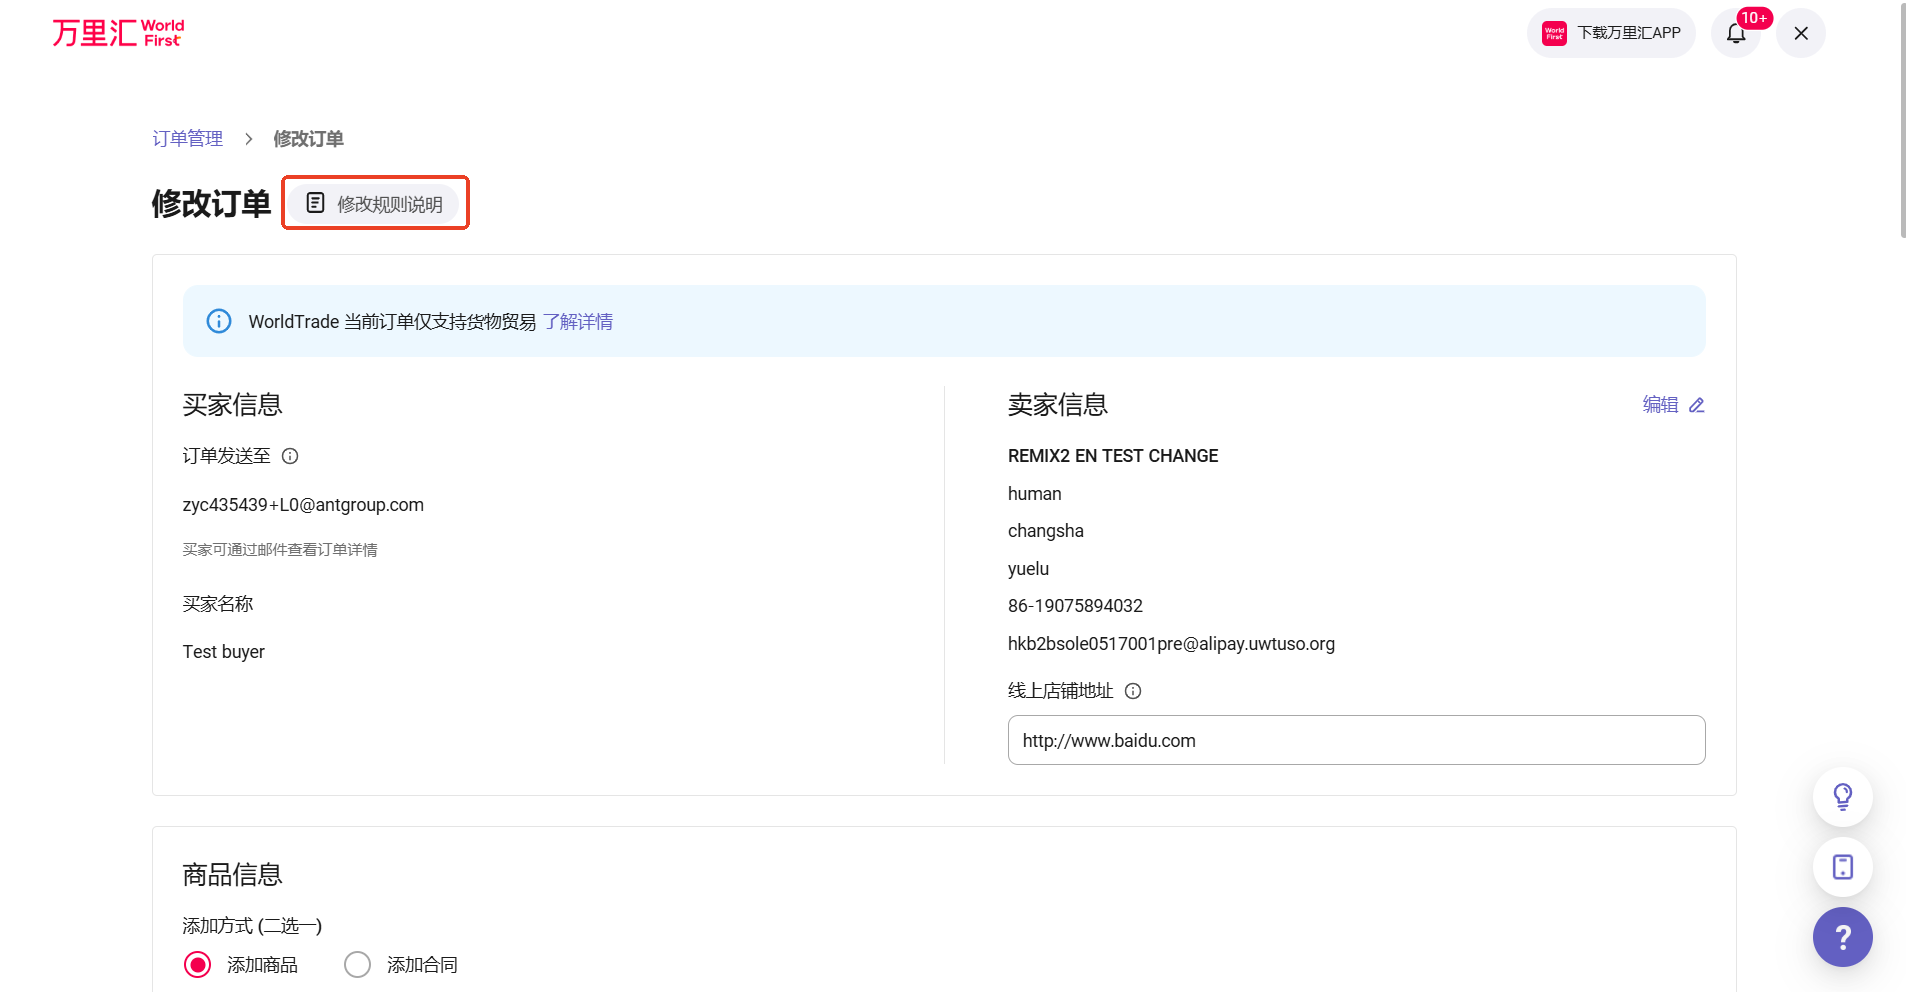Viewport: 1906px width, 992px height.
Task: Click the 下载万里汇APP button
Action: point(1610,32)
